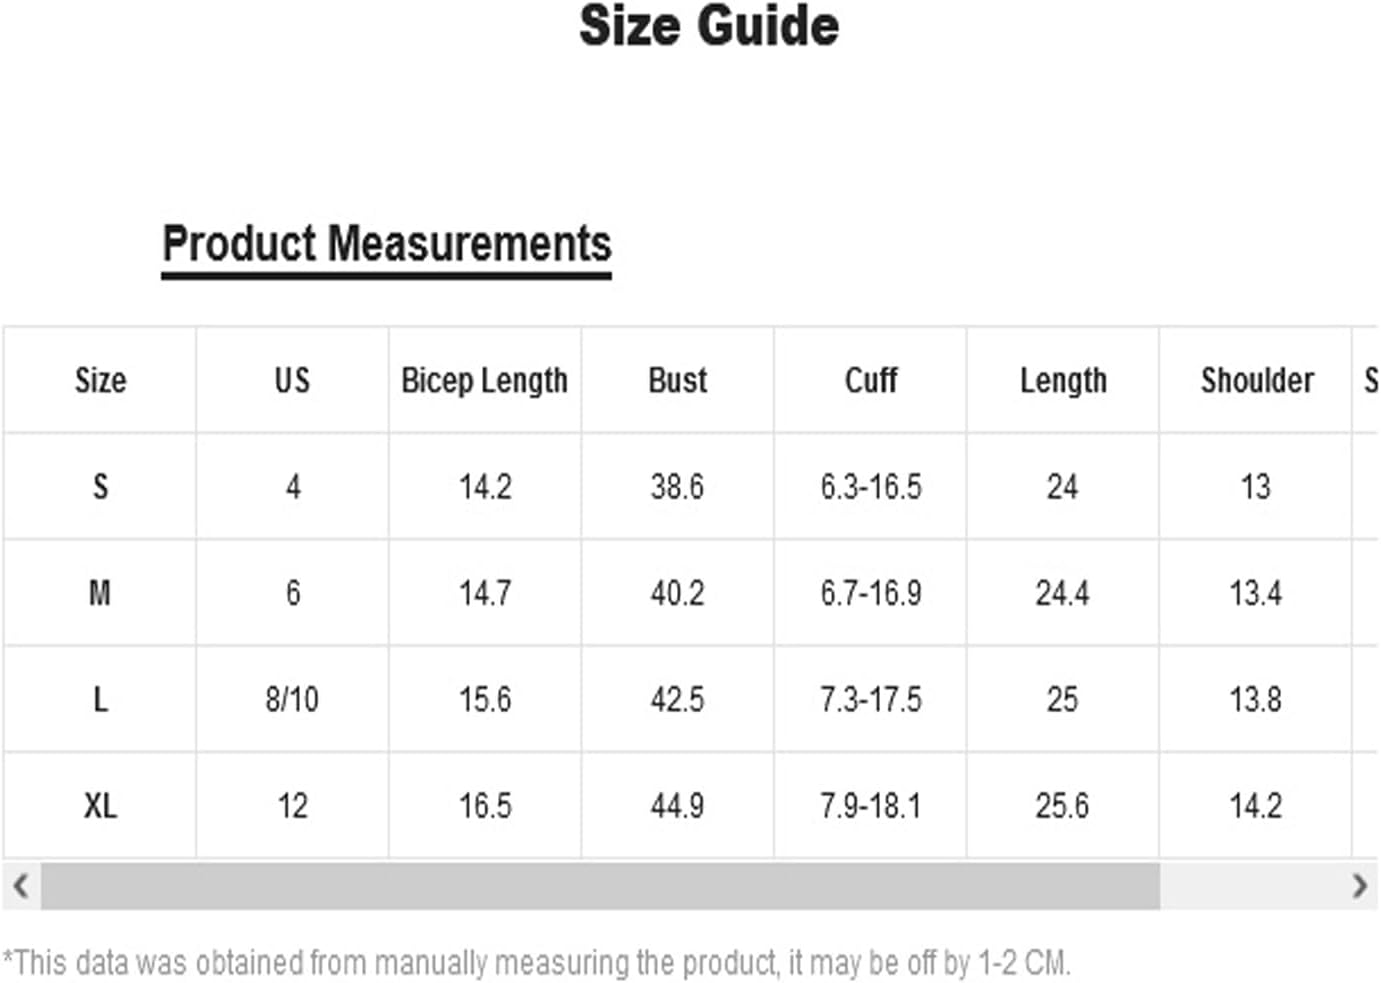Click the 6.3-16.5 cuff value cell

click(x=870, y=487)
